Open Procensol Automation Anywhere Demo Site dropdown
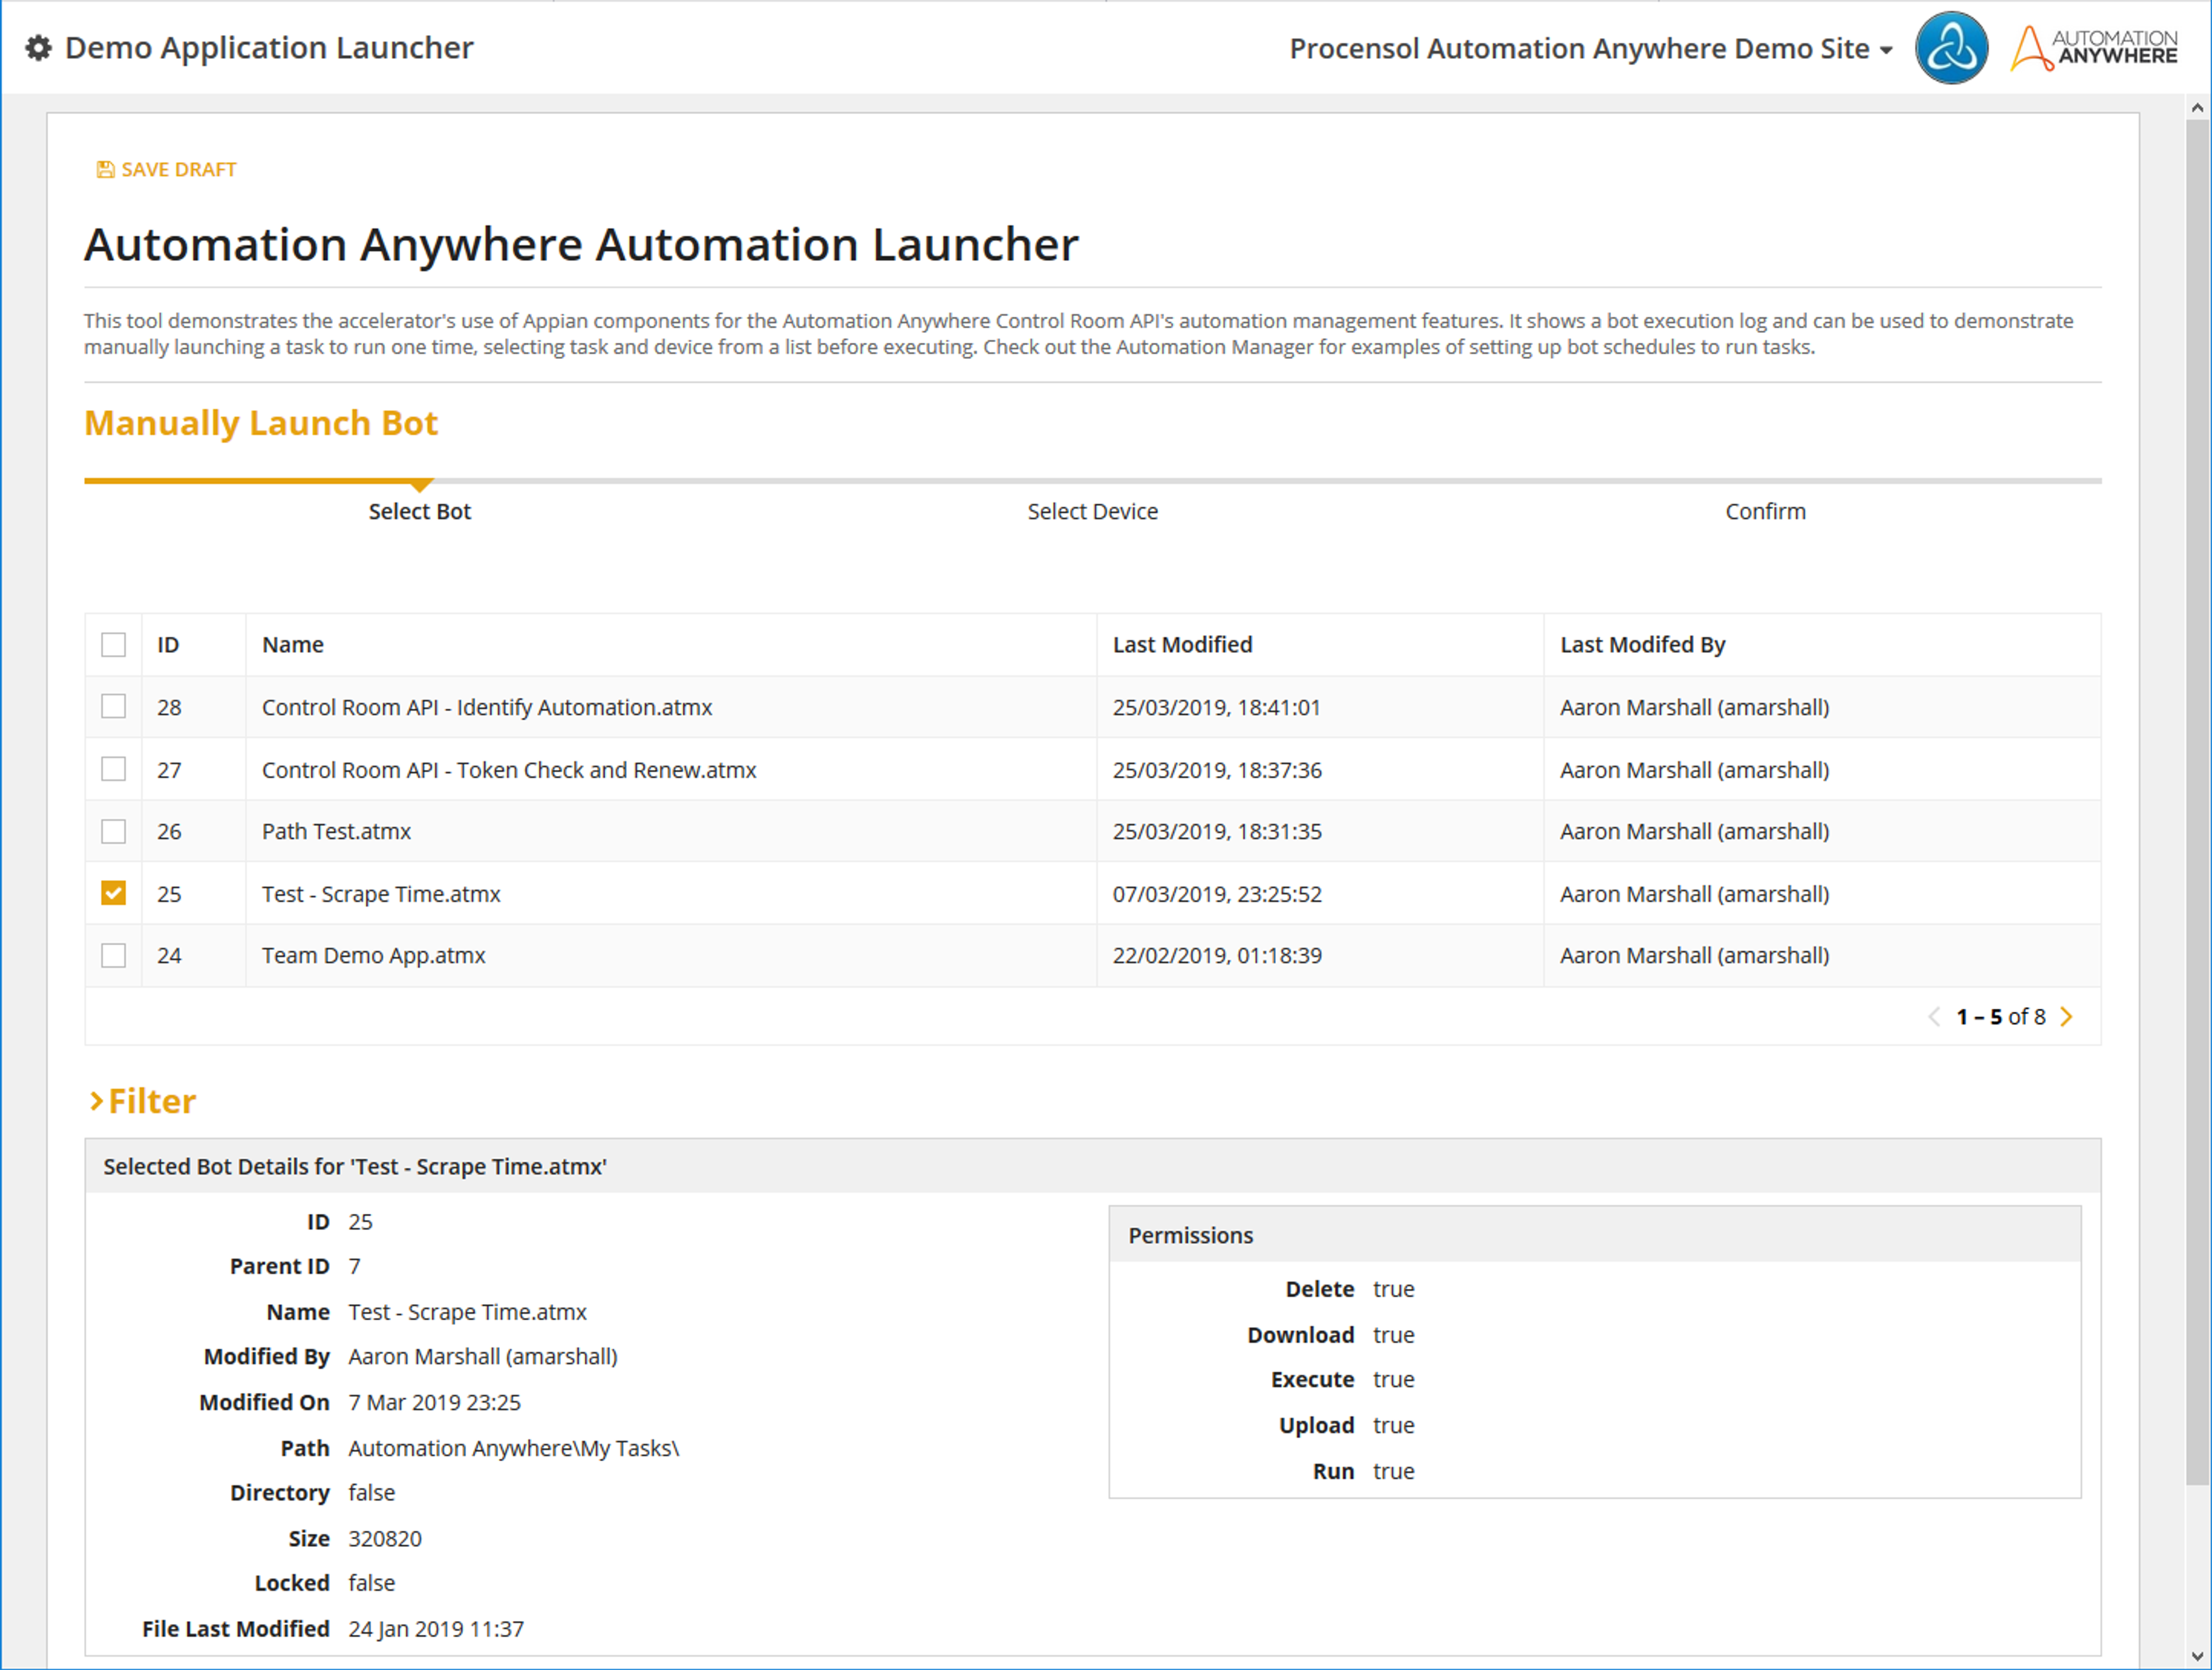2212x1670 pixels. pos(1590,48)
